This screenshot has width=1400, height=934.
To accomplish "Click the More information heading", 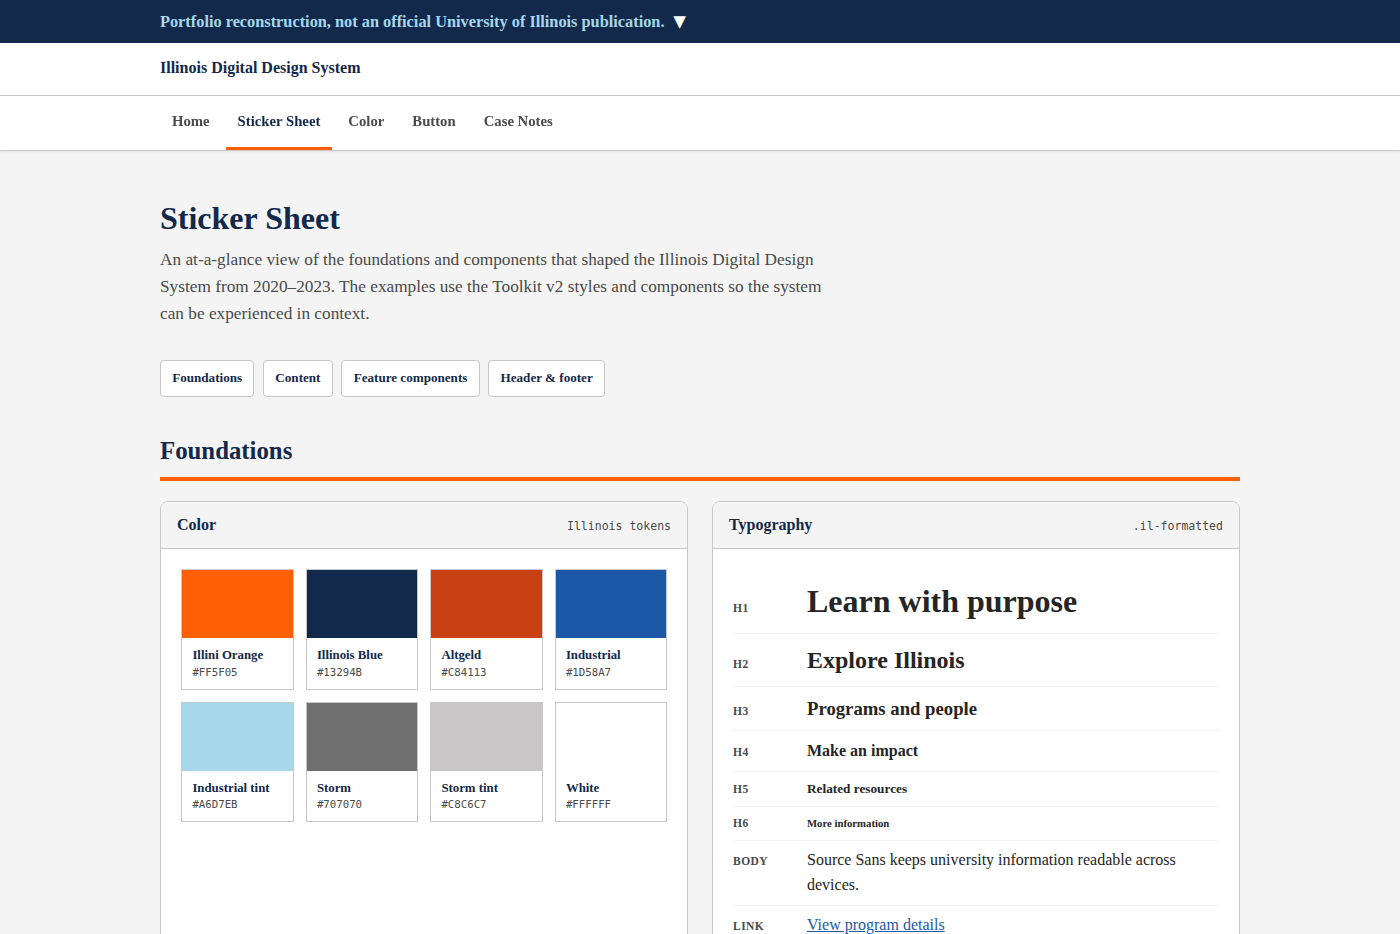I will click(x=848, y=824).
